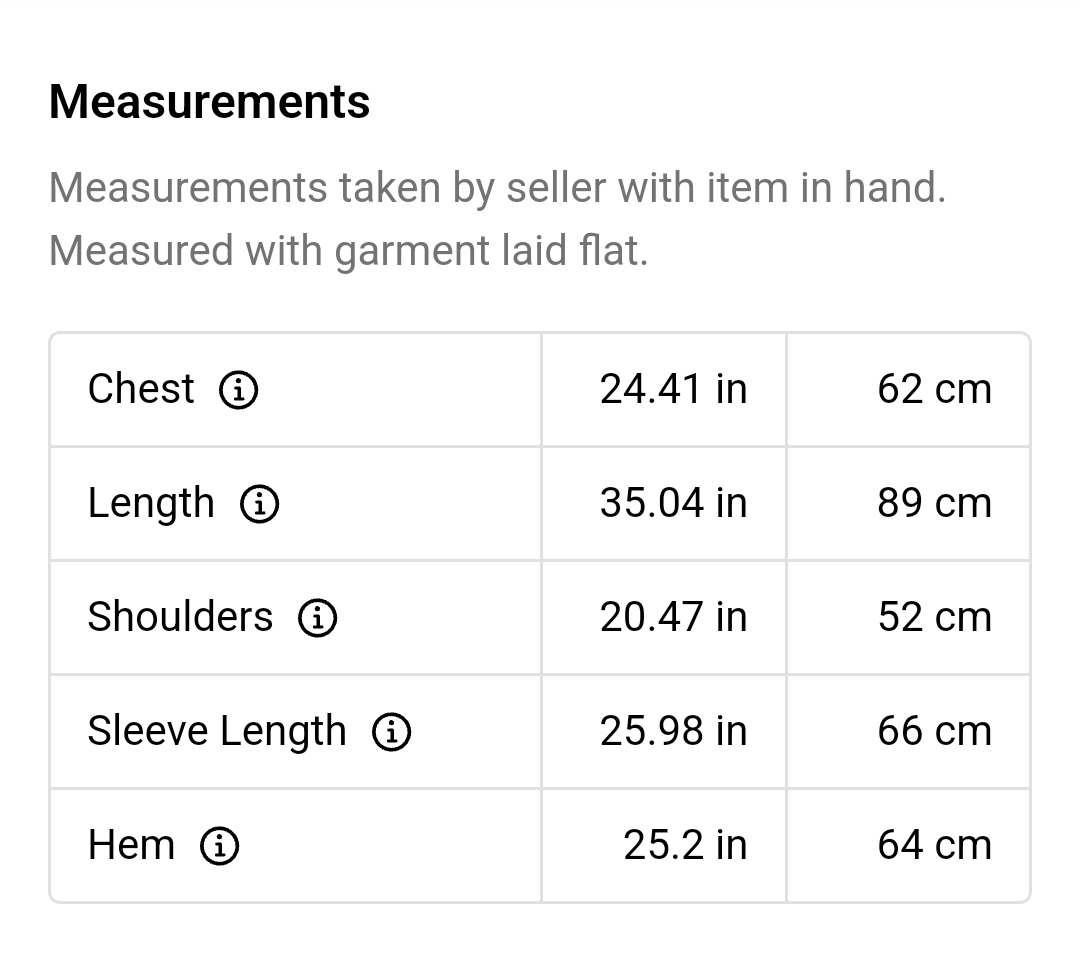Click the 24.41 in chest value
Screen dimensions: 1080x976
click(x=673, y=389)
